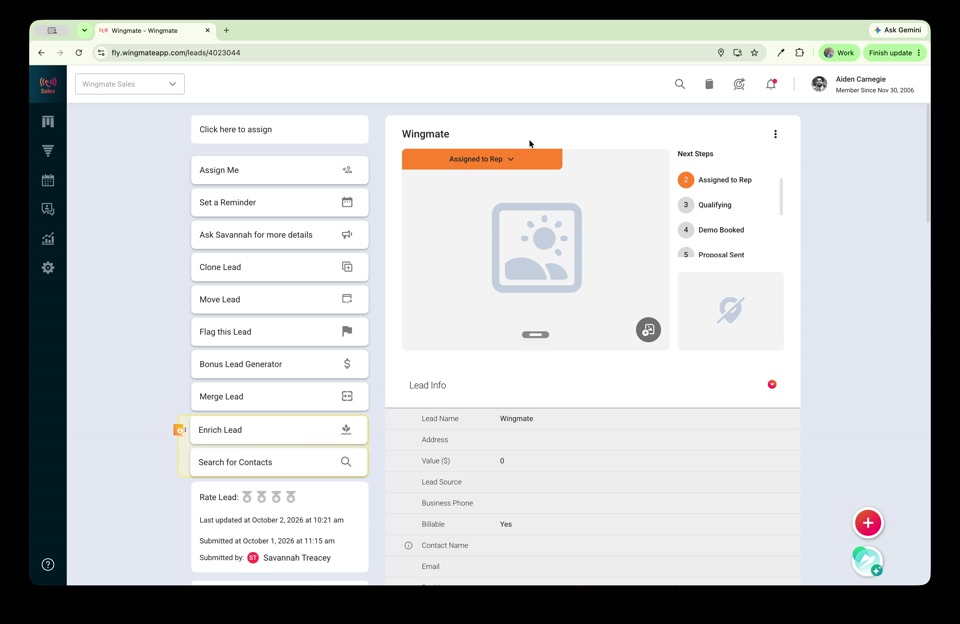The height and width of the screenshot is (624, 960).
Task: Click the Click here to assign field
Action: [280, 129]
